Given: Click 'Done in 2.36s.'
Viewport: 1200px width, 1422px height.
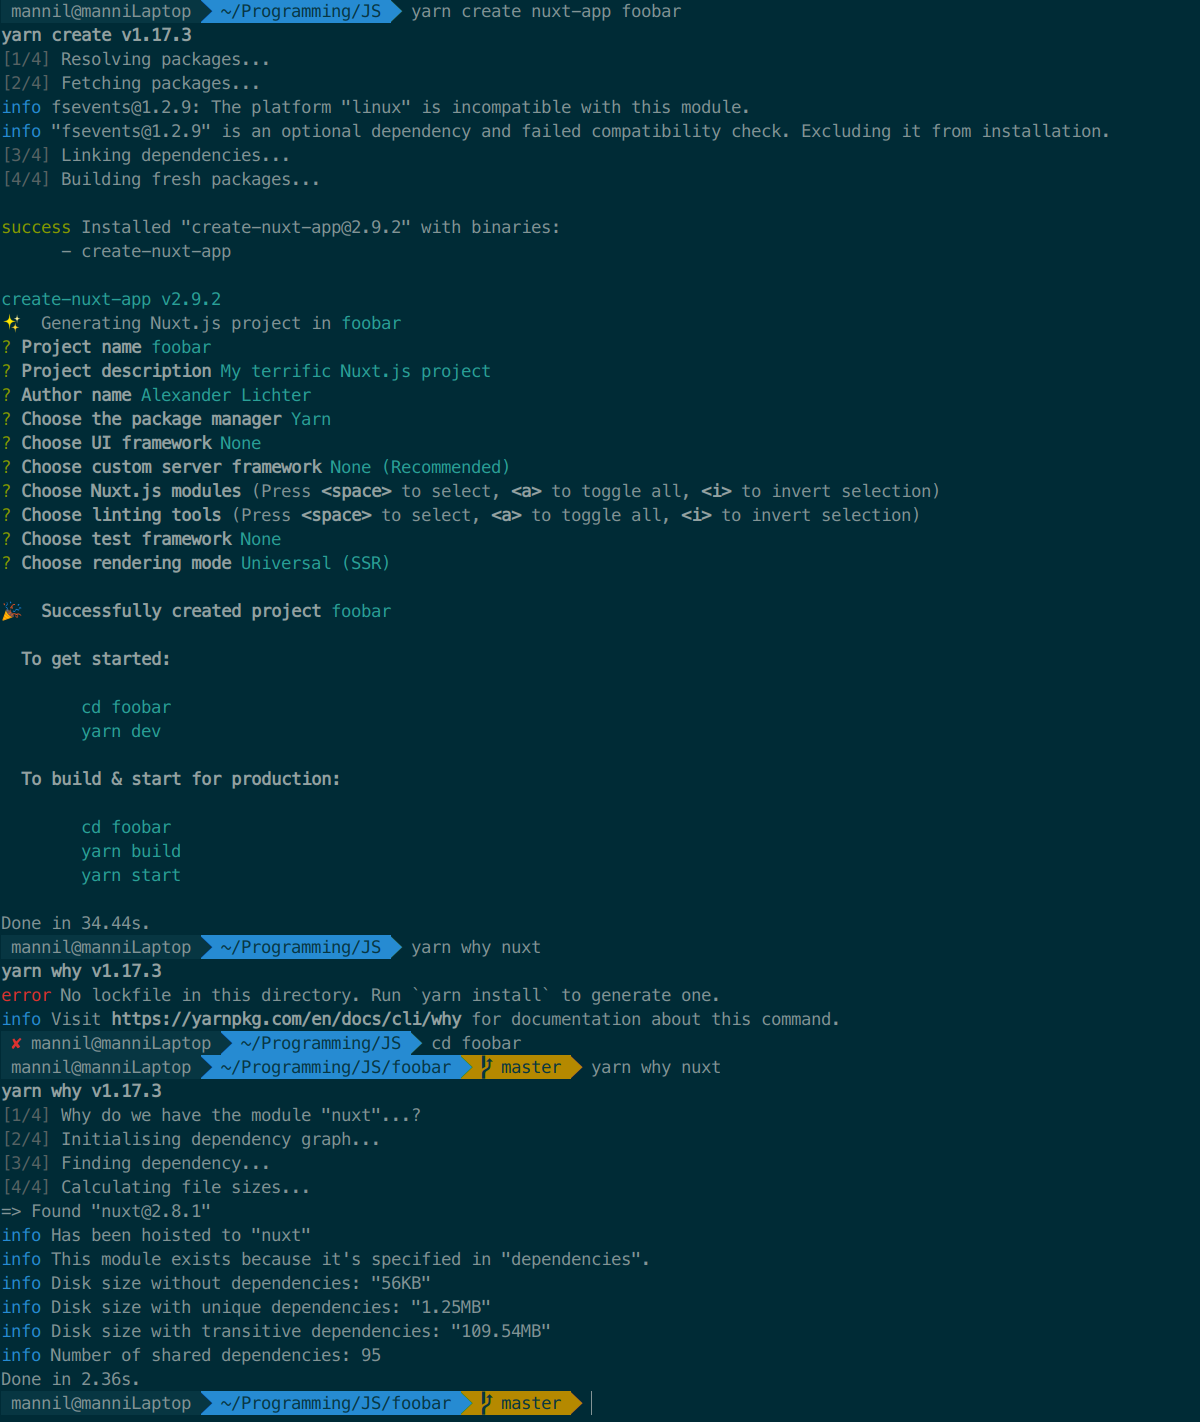Looking at the screenshot, I should pyautogui.click(x=70, y=1379).
